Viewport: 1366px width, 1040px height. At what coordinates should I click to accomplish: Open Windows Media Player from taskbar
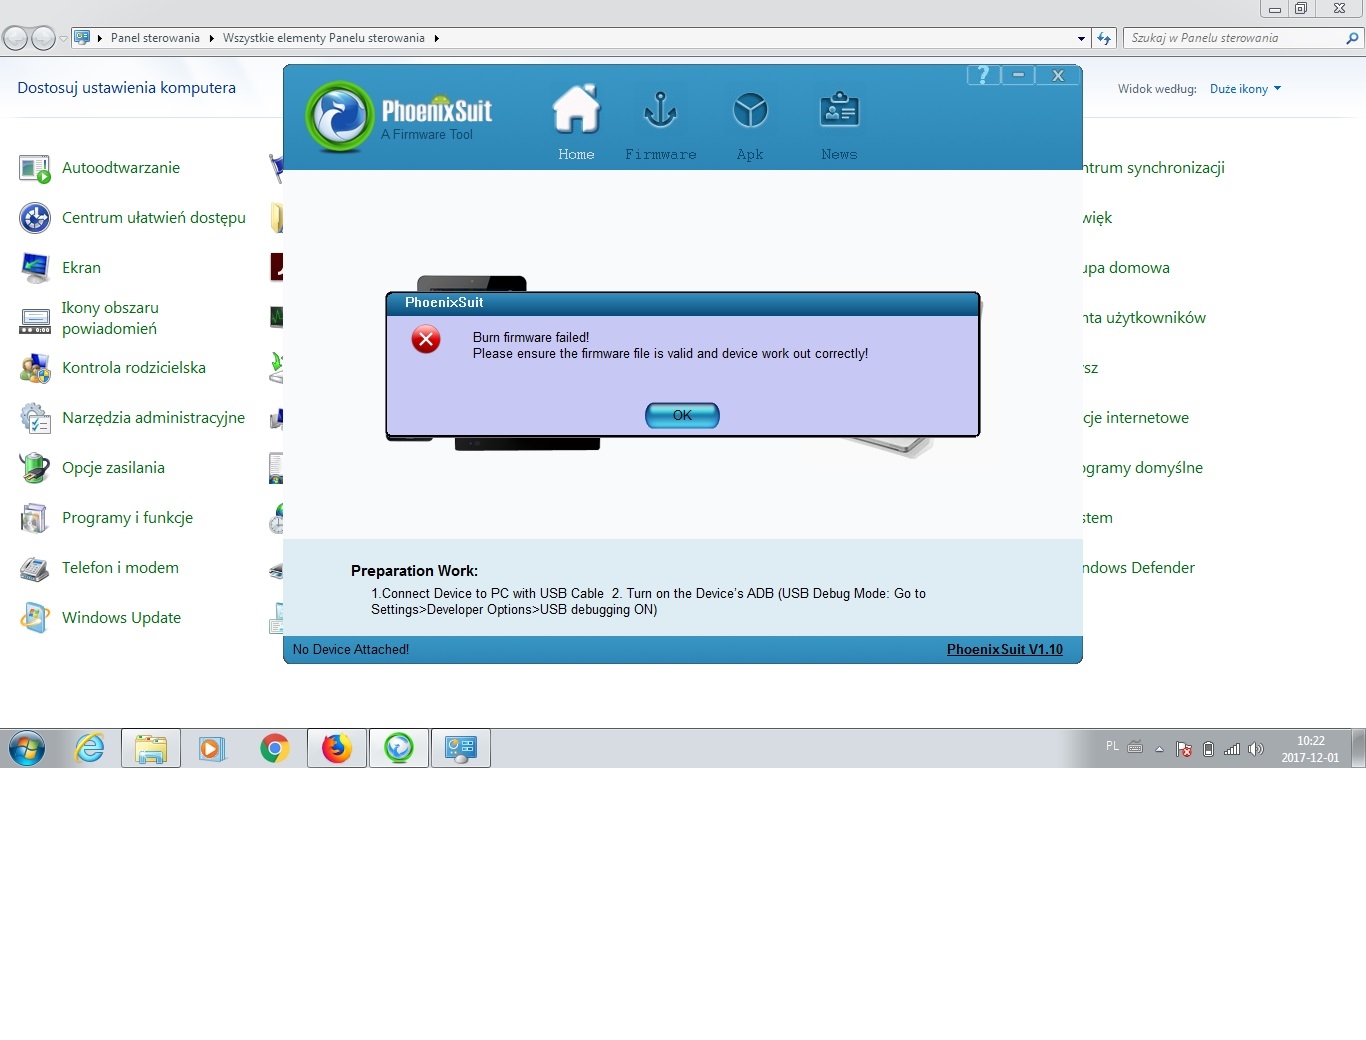point(212,748)
